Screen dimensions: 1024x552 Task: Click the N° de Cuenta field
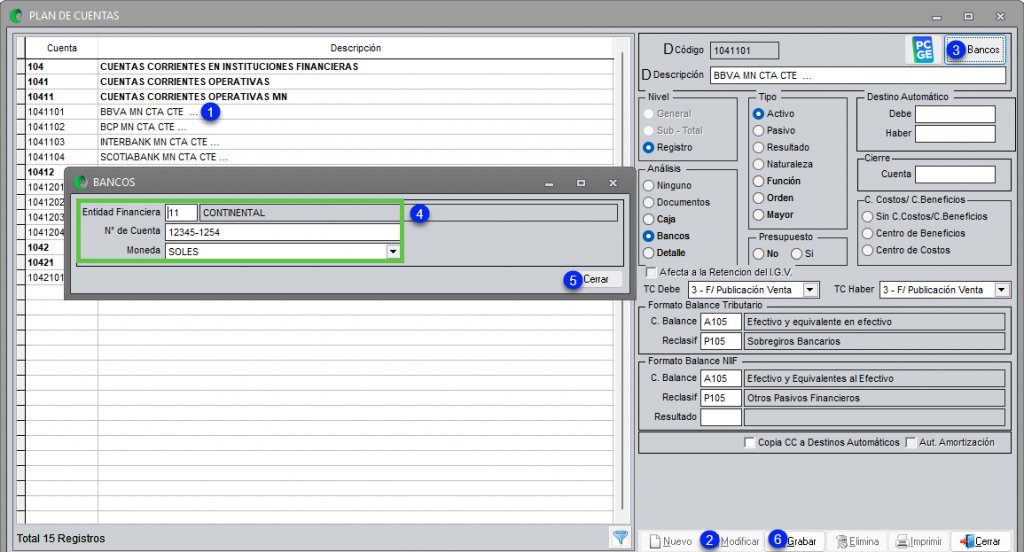(283, 232)
